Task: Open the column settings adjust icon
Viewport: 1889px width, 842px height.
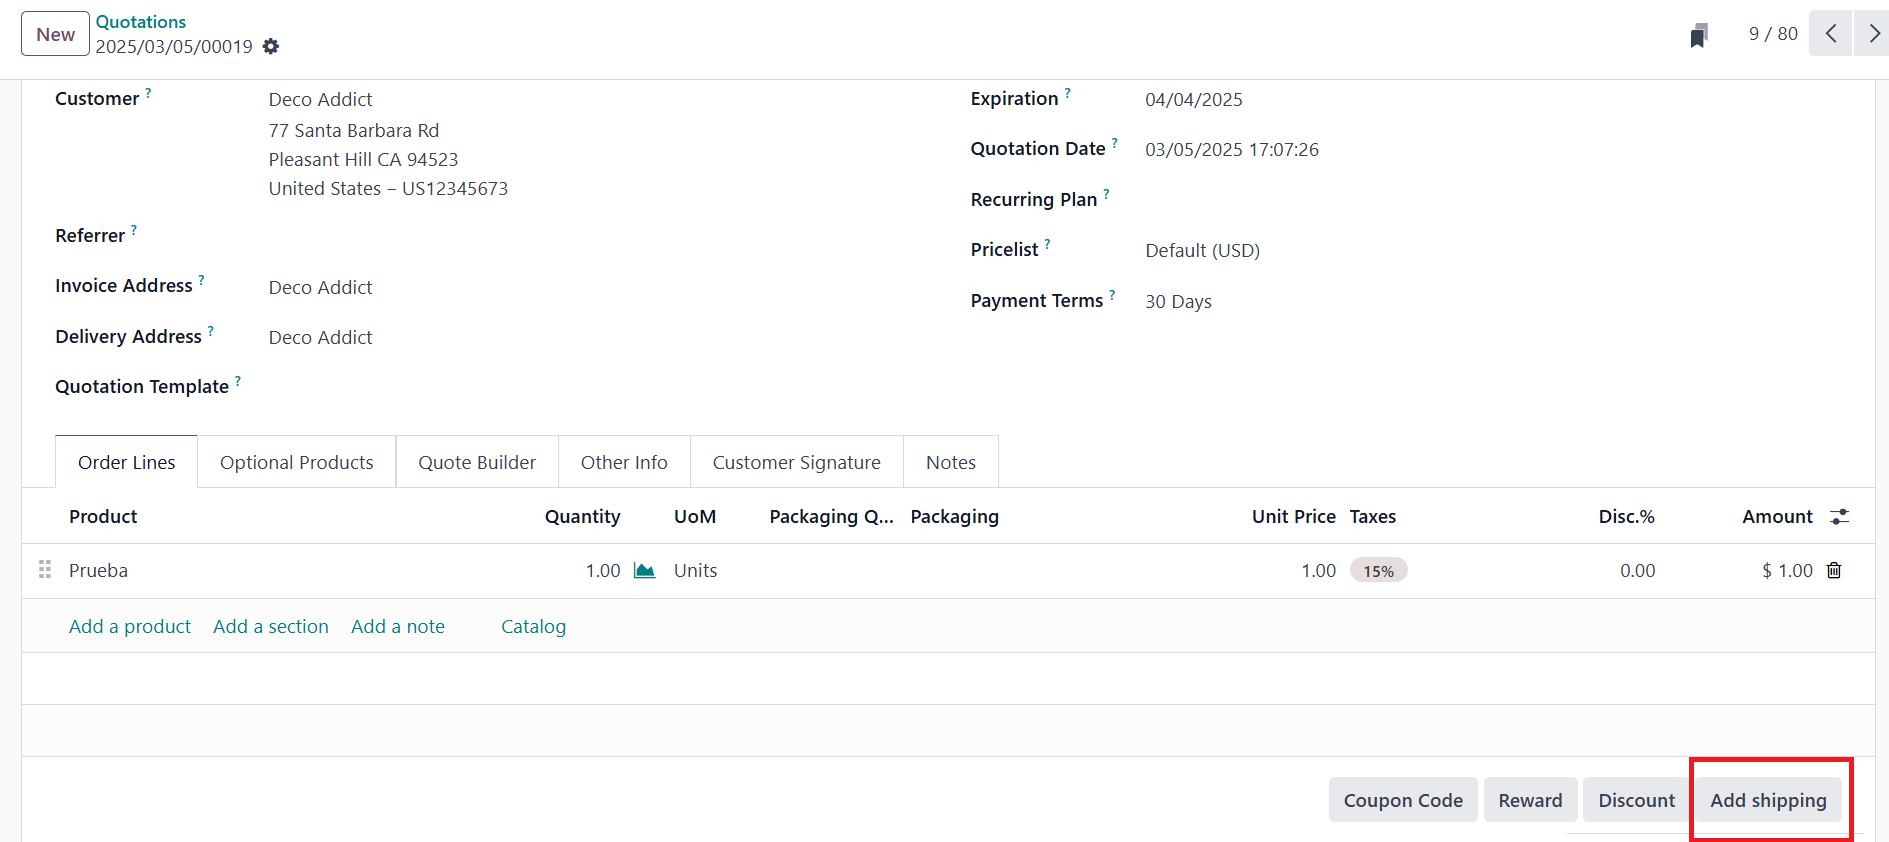Action: point(1839,517)
